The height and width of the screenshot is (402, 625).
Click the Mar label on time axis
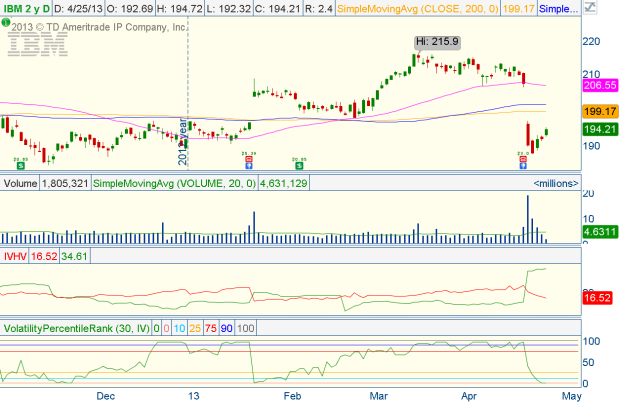coord(378,396)
